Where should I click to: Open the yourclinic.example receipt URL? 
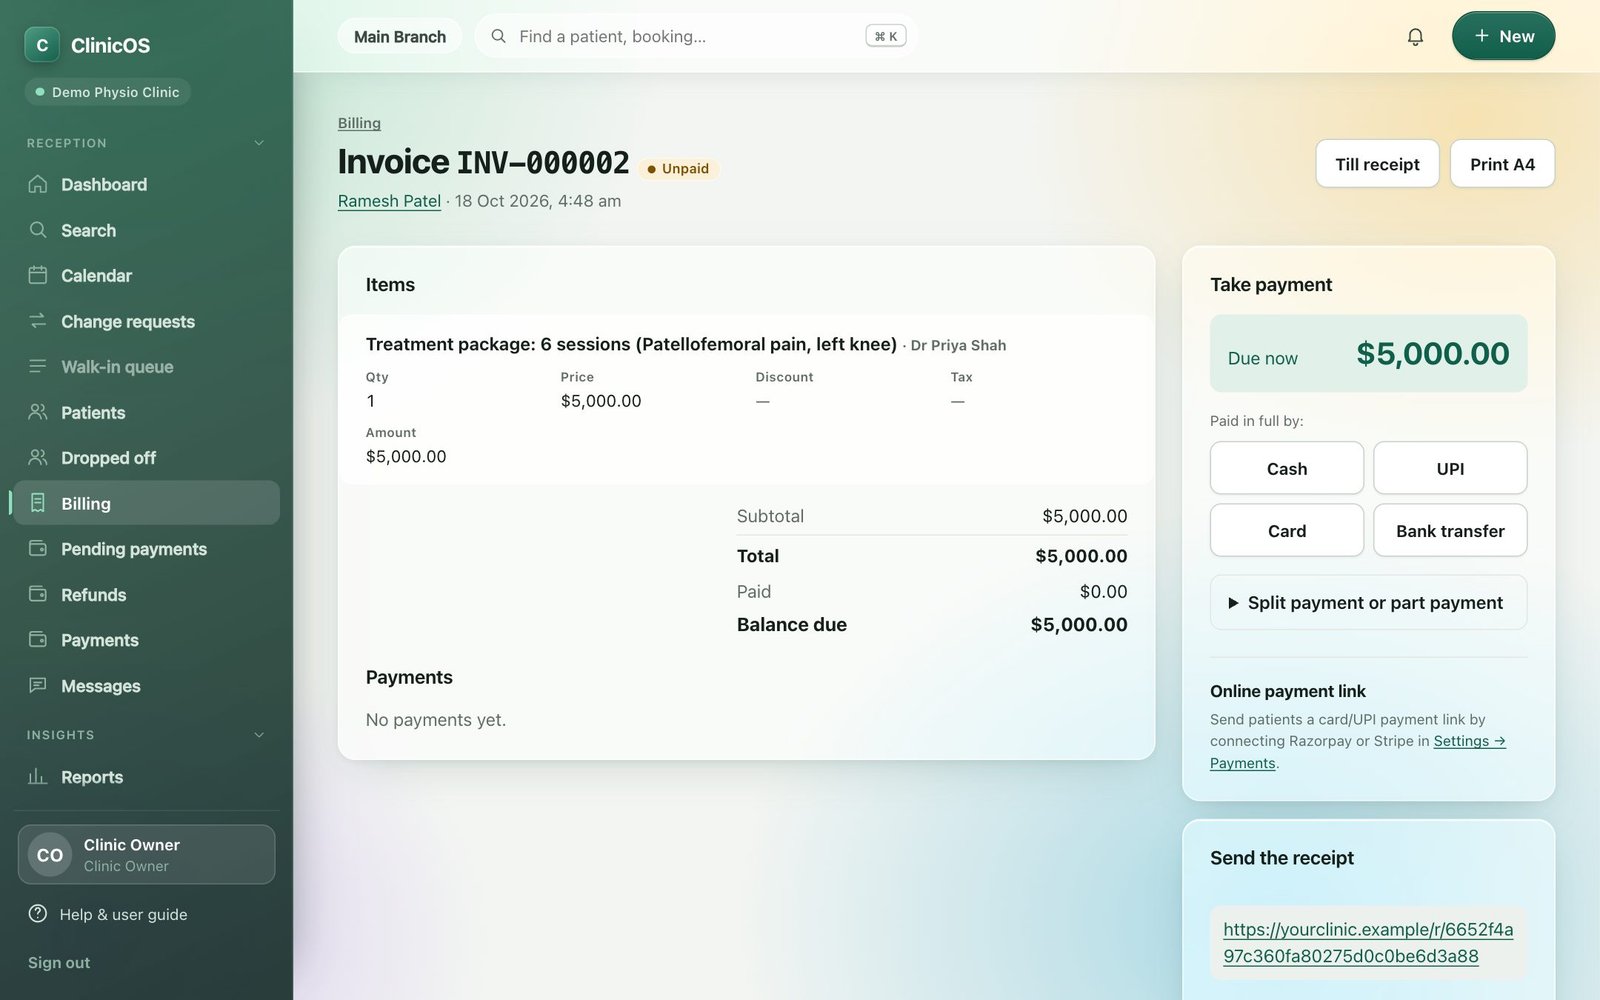(1368, 943)
